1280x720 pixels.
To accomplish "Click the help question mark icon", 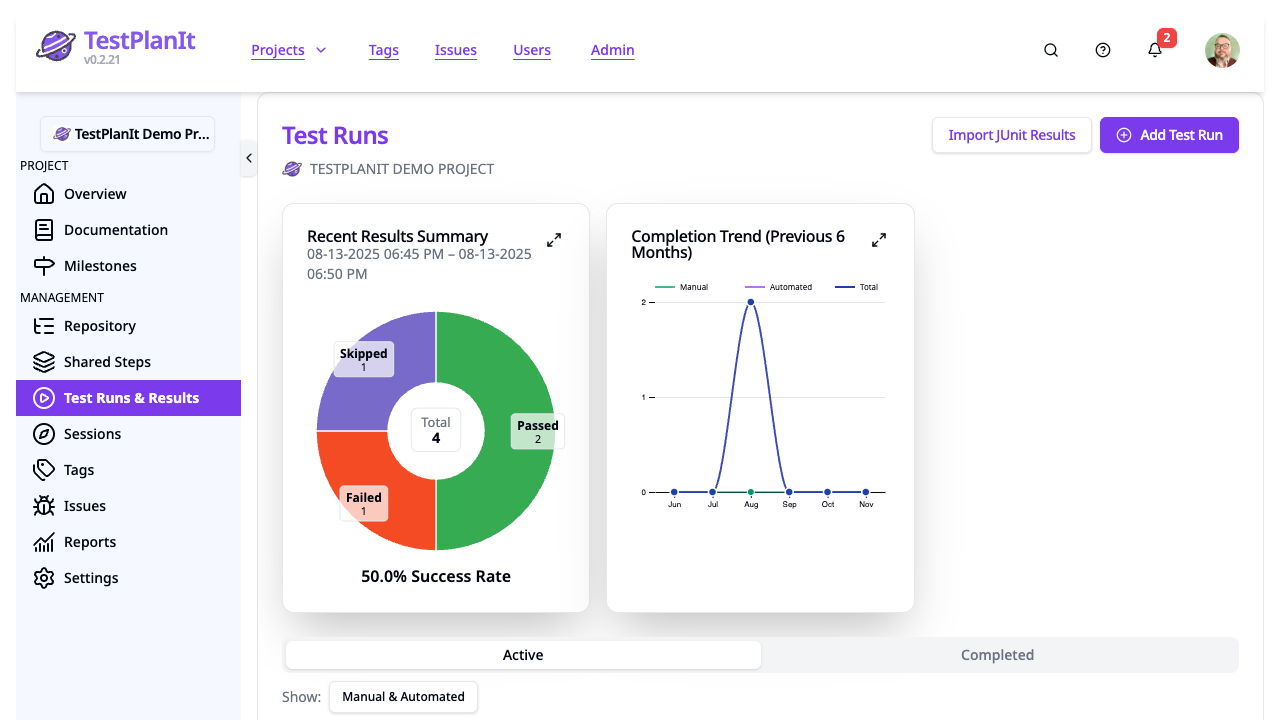I will pos(1102,49).
